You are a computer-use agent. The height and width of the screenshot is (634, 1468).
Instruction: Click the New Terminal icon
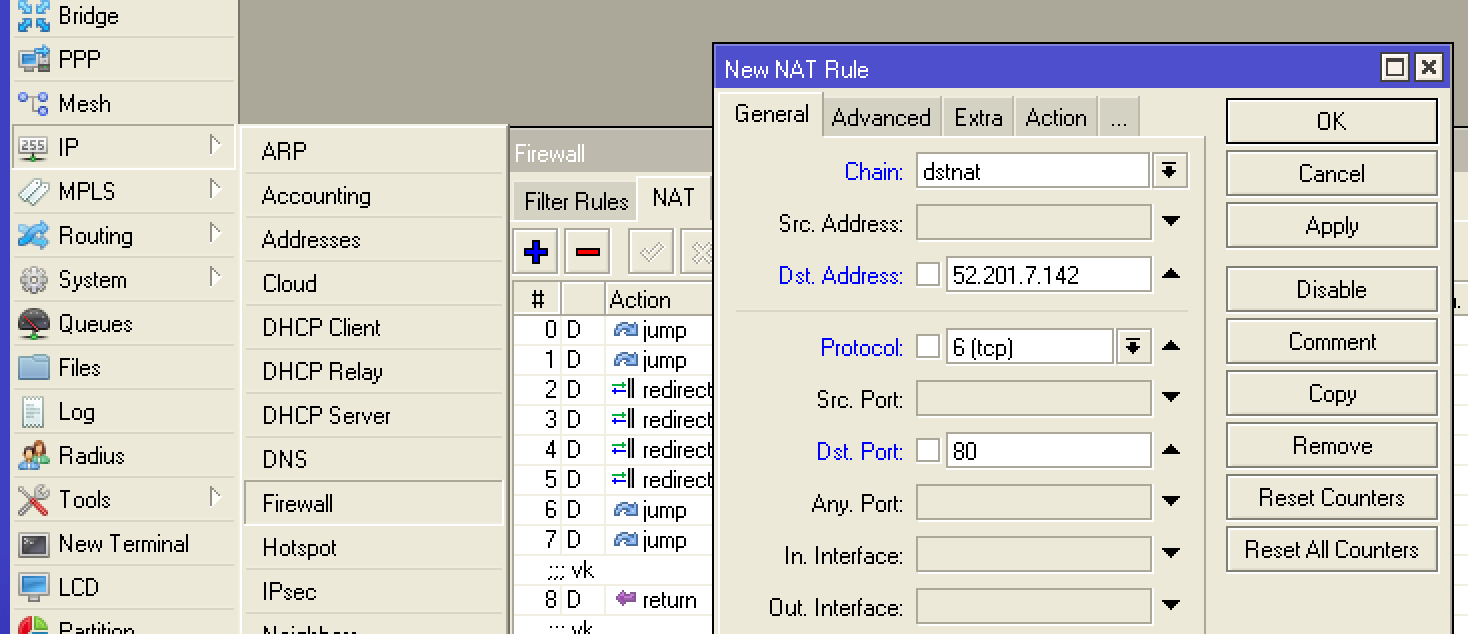click(34, 545)
